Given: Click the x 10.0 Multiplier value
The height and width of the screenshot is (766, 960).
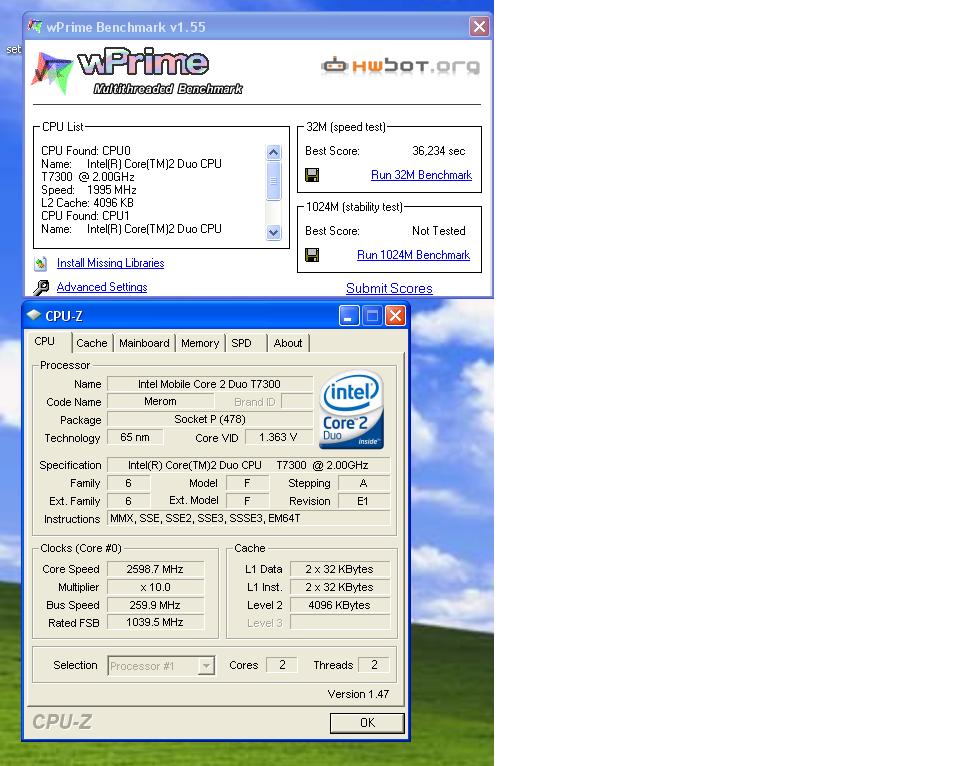Looking at the screenshot, I should tap(155, 587).
